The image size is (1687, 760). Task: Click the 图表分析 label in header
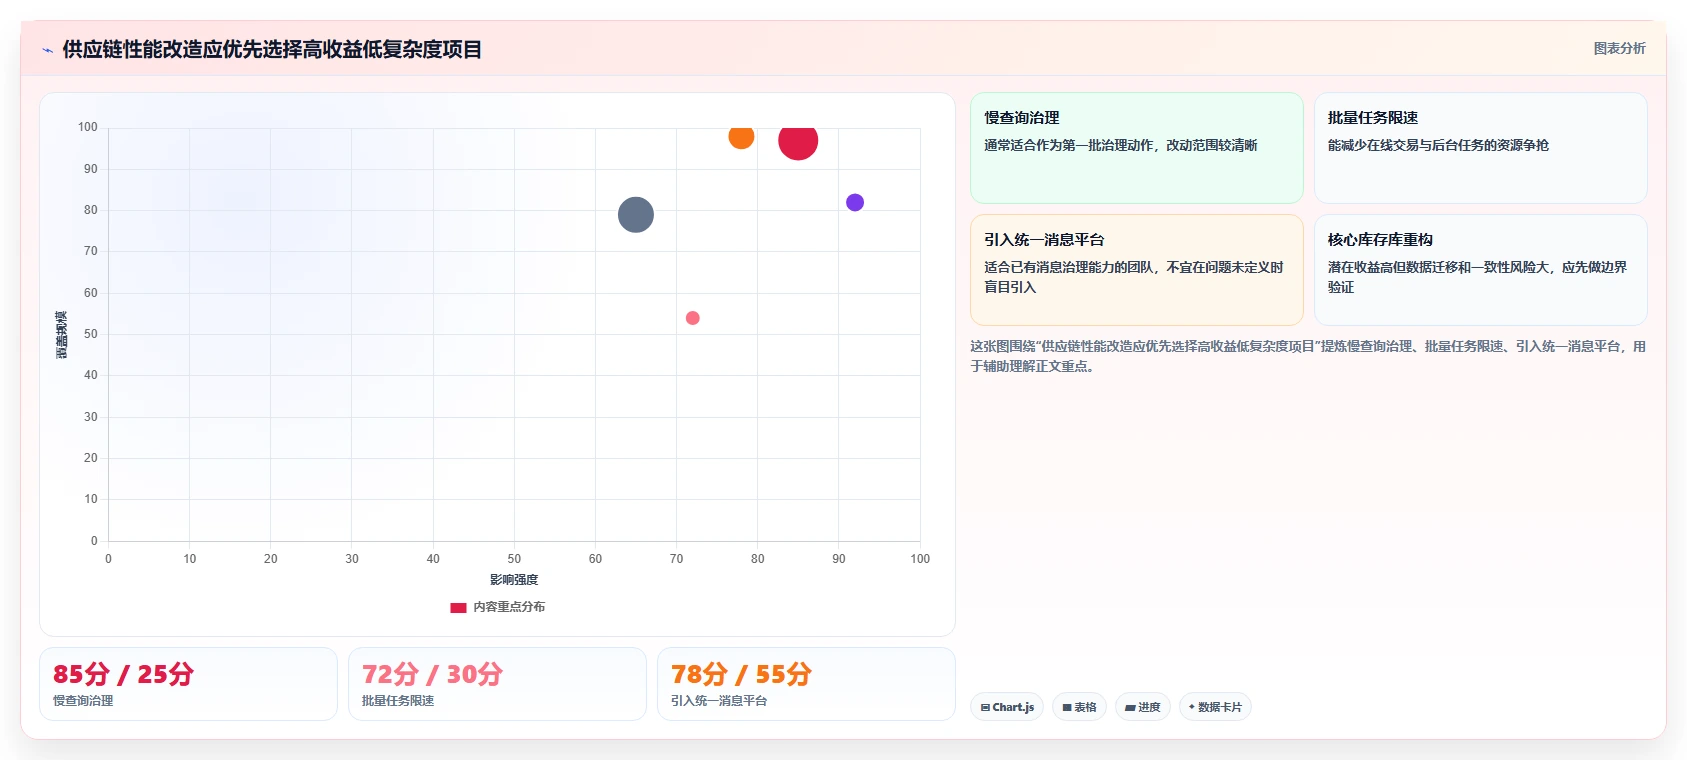click(1619, 48)
